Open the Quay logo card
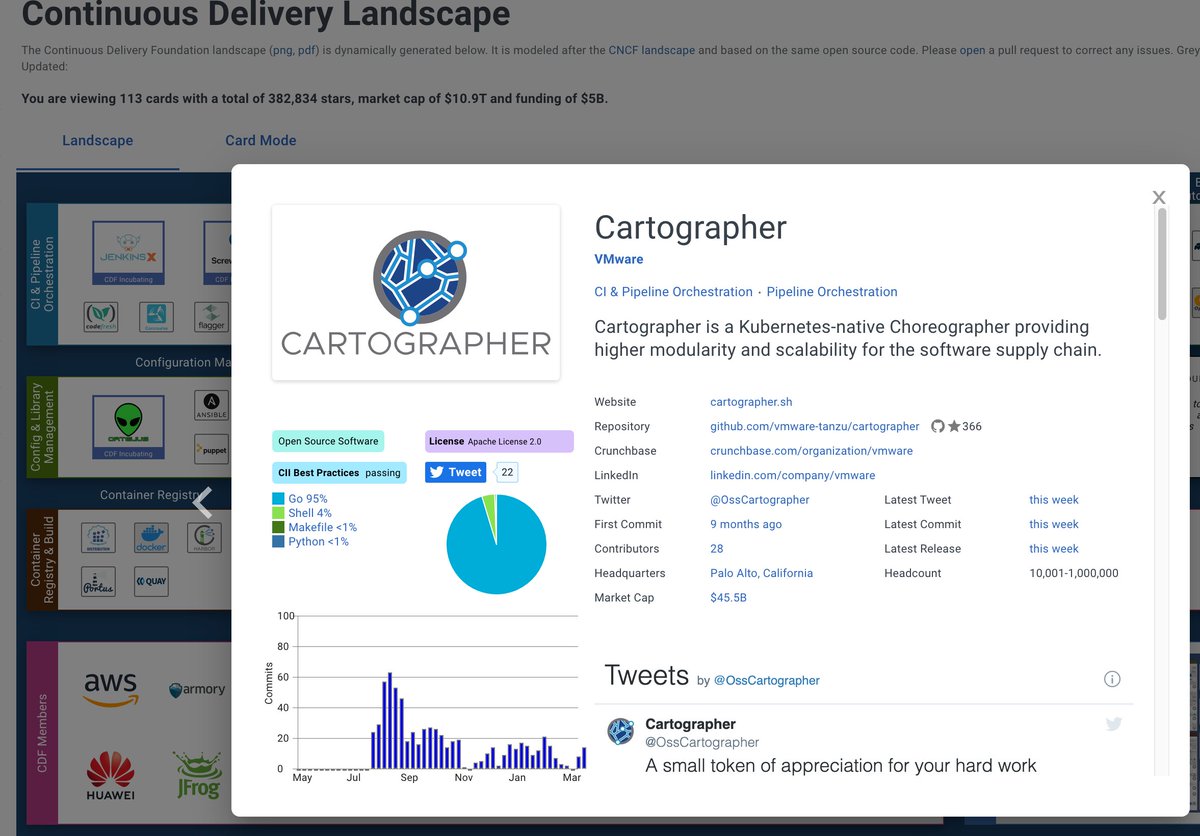 pyautogui.click(x=151, y=580)
